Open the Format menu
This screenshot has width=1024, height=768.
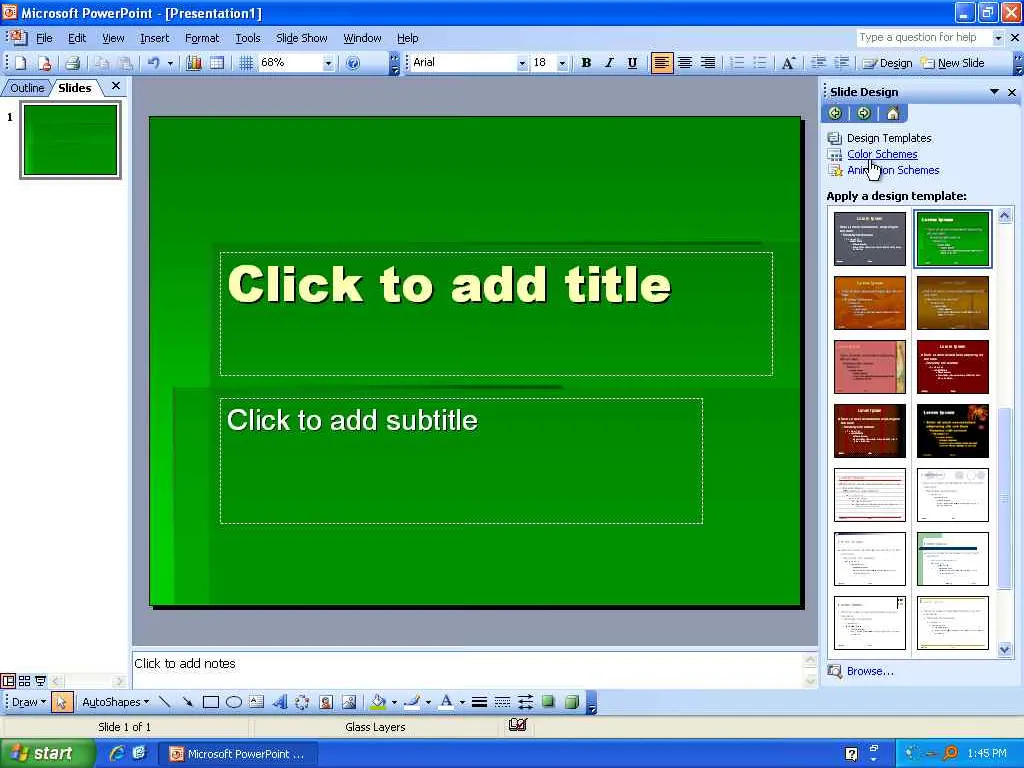click(x=202, y=38)
